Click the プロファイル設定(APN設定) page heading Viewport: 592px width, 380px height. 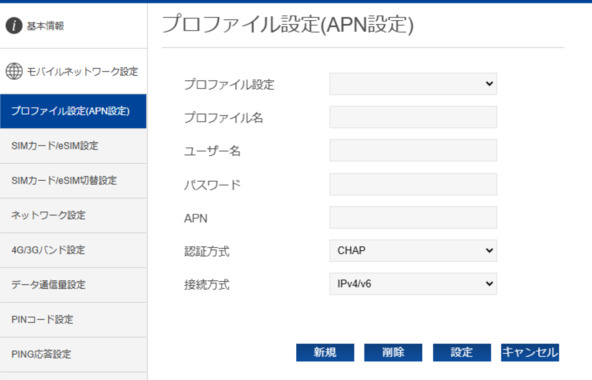tap(288, 25)
